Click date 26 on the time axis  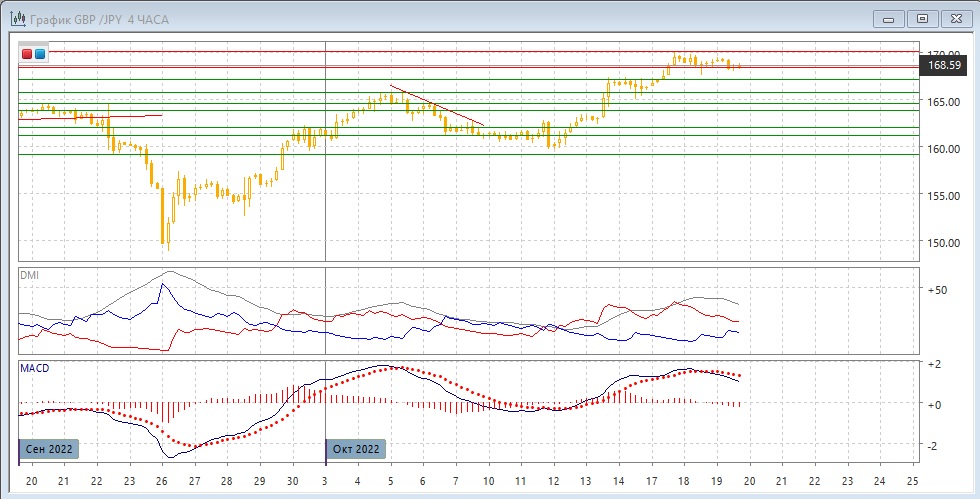coord(162,482)
